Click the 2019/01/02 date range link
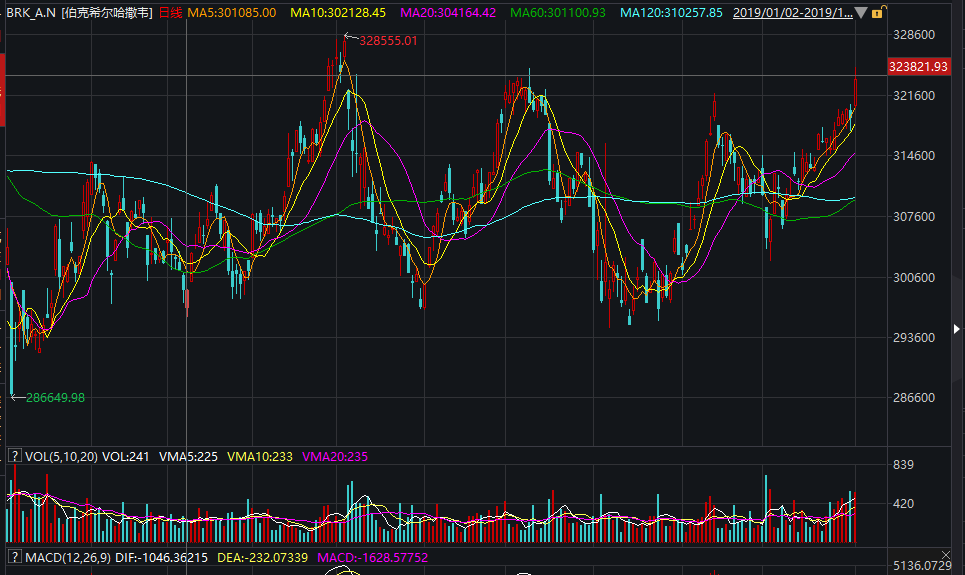Viewport: 965px width, 575px height. [792, 13]
